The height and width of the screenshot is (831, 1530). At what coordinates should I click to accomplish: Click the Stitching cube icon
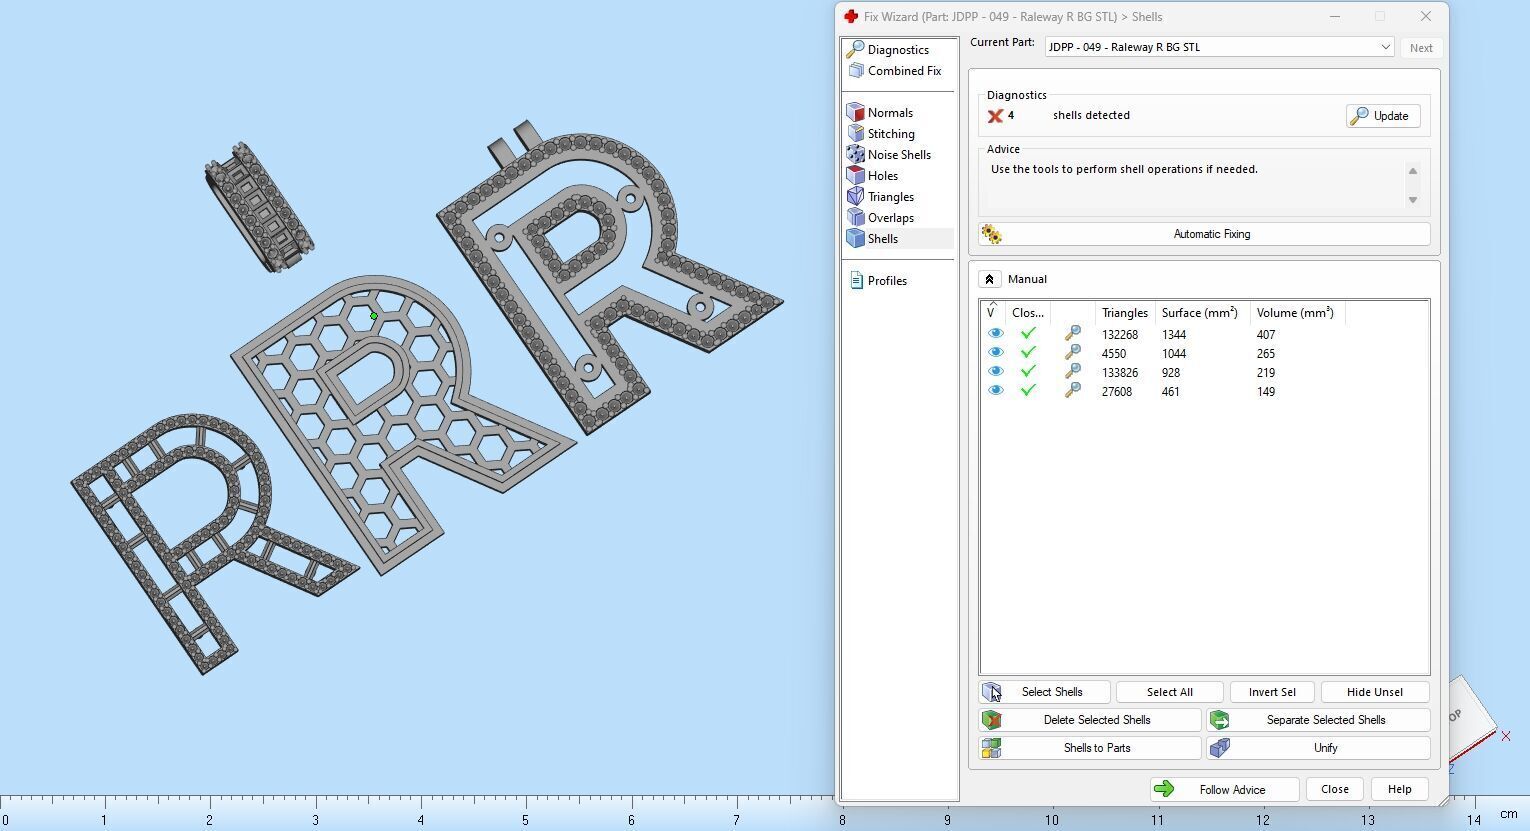855,133
